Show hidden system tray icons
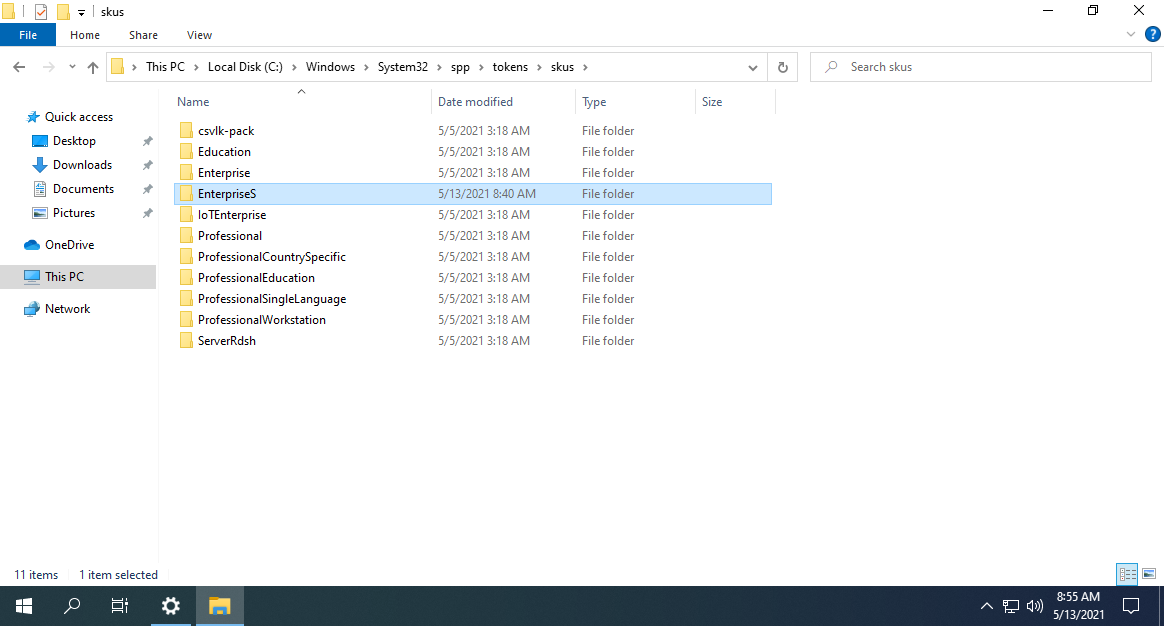 [x=987, y=606]
